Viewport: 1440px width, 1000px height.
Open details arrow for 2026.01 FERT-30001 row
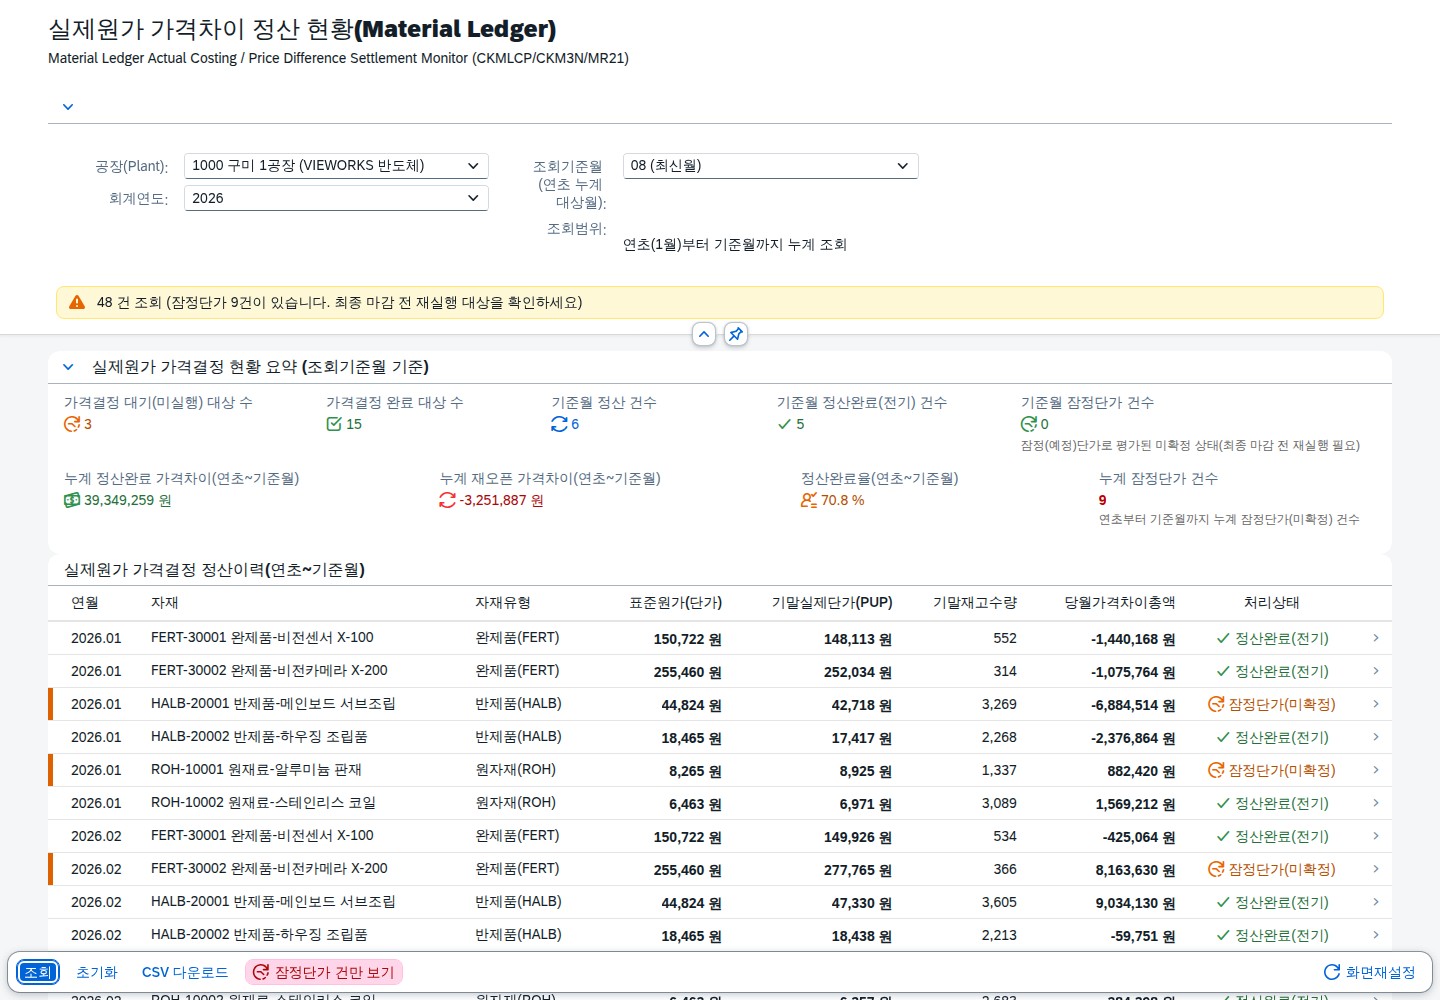[1376, 638]
